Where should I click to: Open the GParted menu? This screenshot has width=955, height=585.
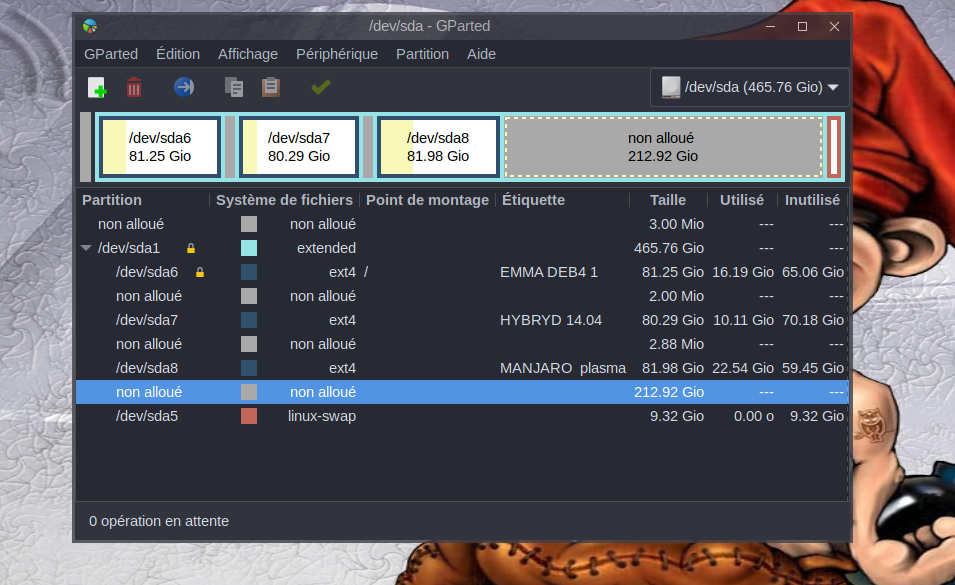click(x=111, y=54)
